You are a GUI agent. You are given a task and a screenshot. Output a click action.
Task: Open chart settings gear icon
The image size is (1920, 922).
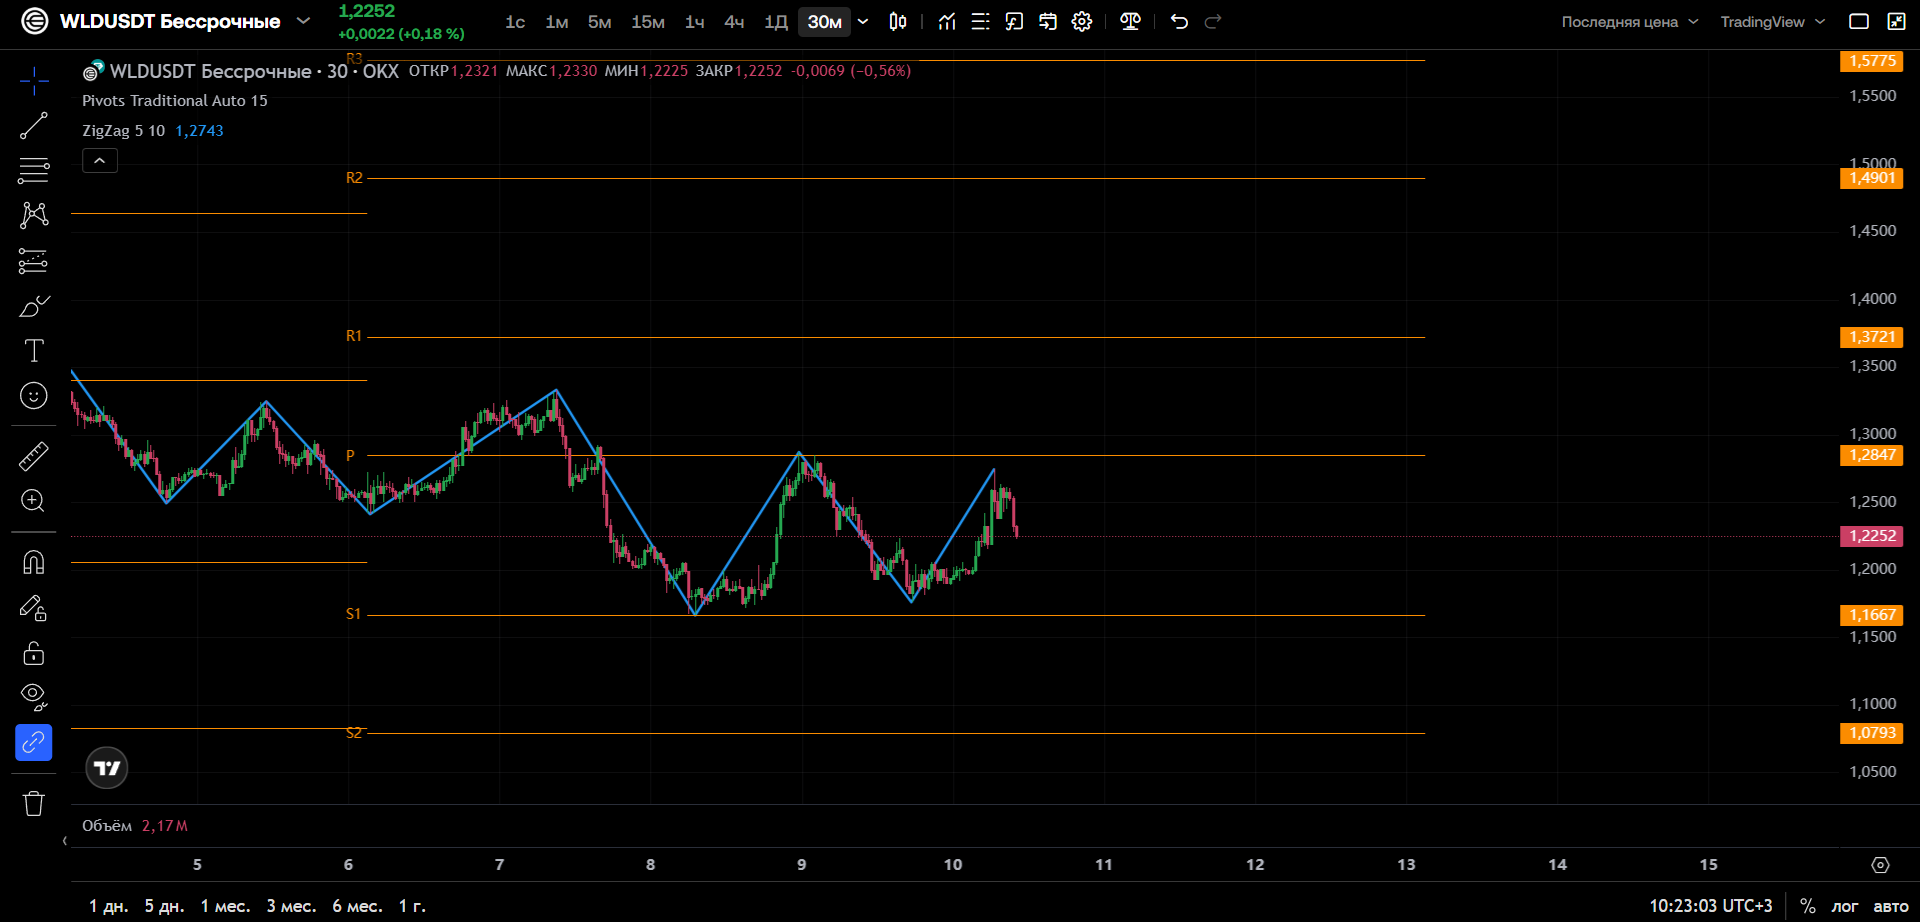(1082, 22)
